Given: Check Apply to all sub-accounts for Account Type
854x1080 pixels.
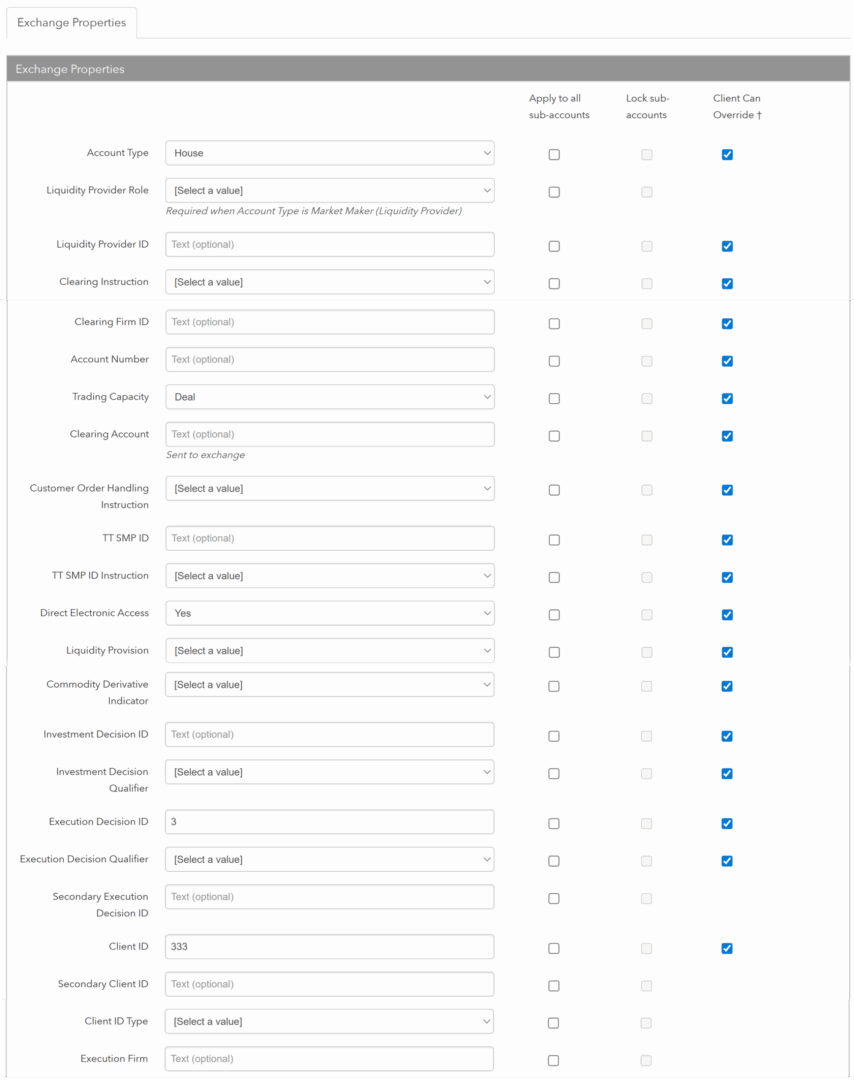Looking at the screenshot, I should [554, 154].
